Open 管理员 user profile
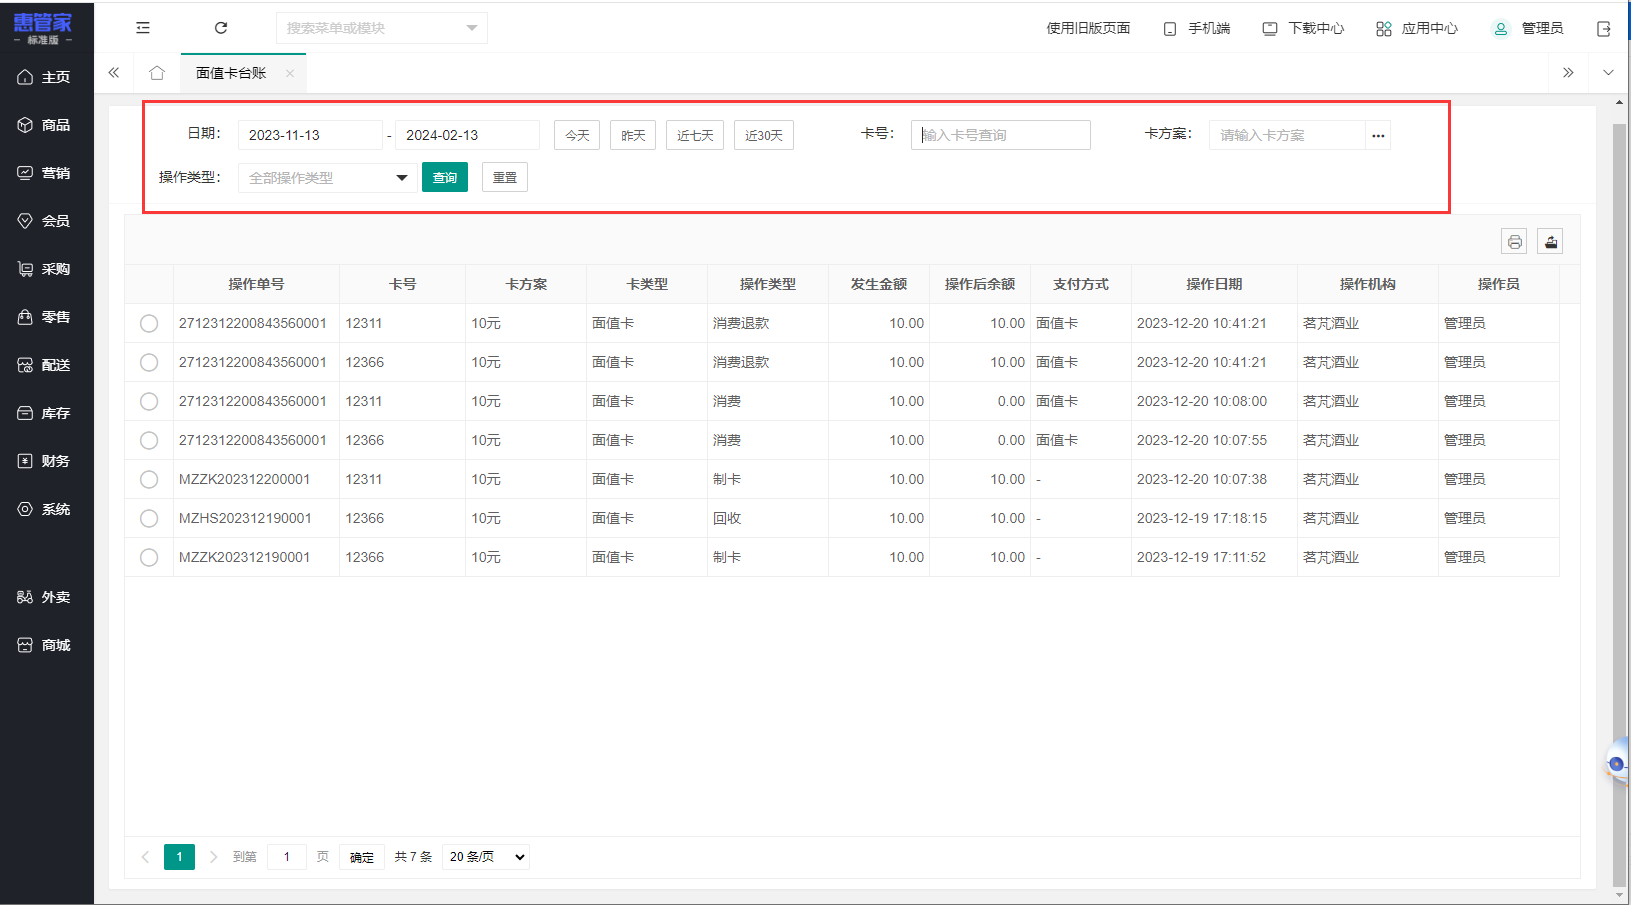This screenshot has height=905, width=1631. (1528, 29)
